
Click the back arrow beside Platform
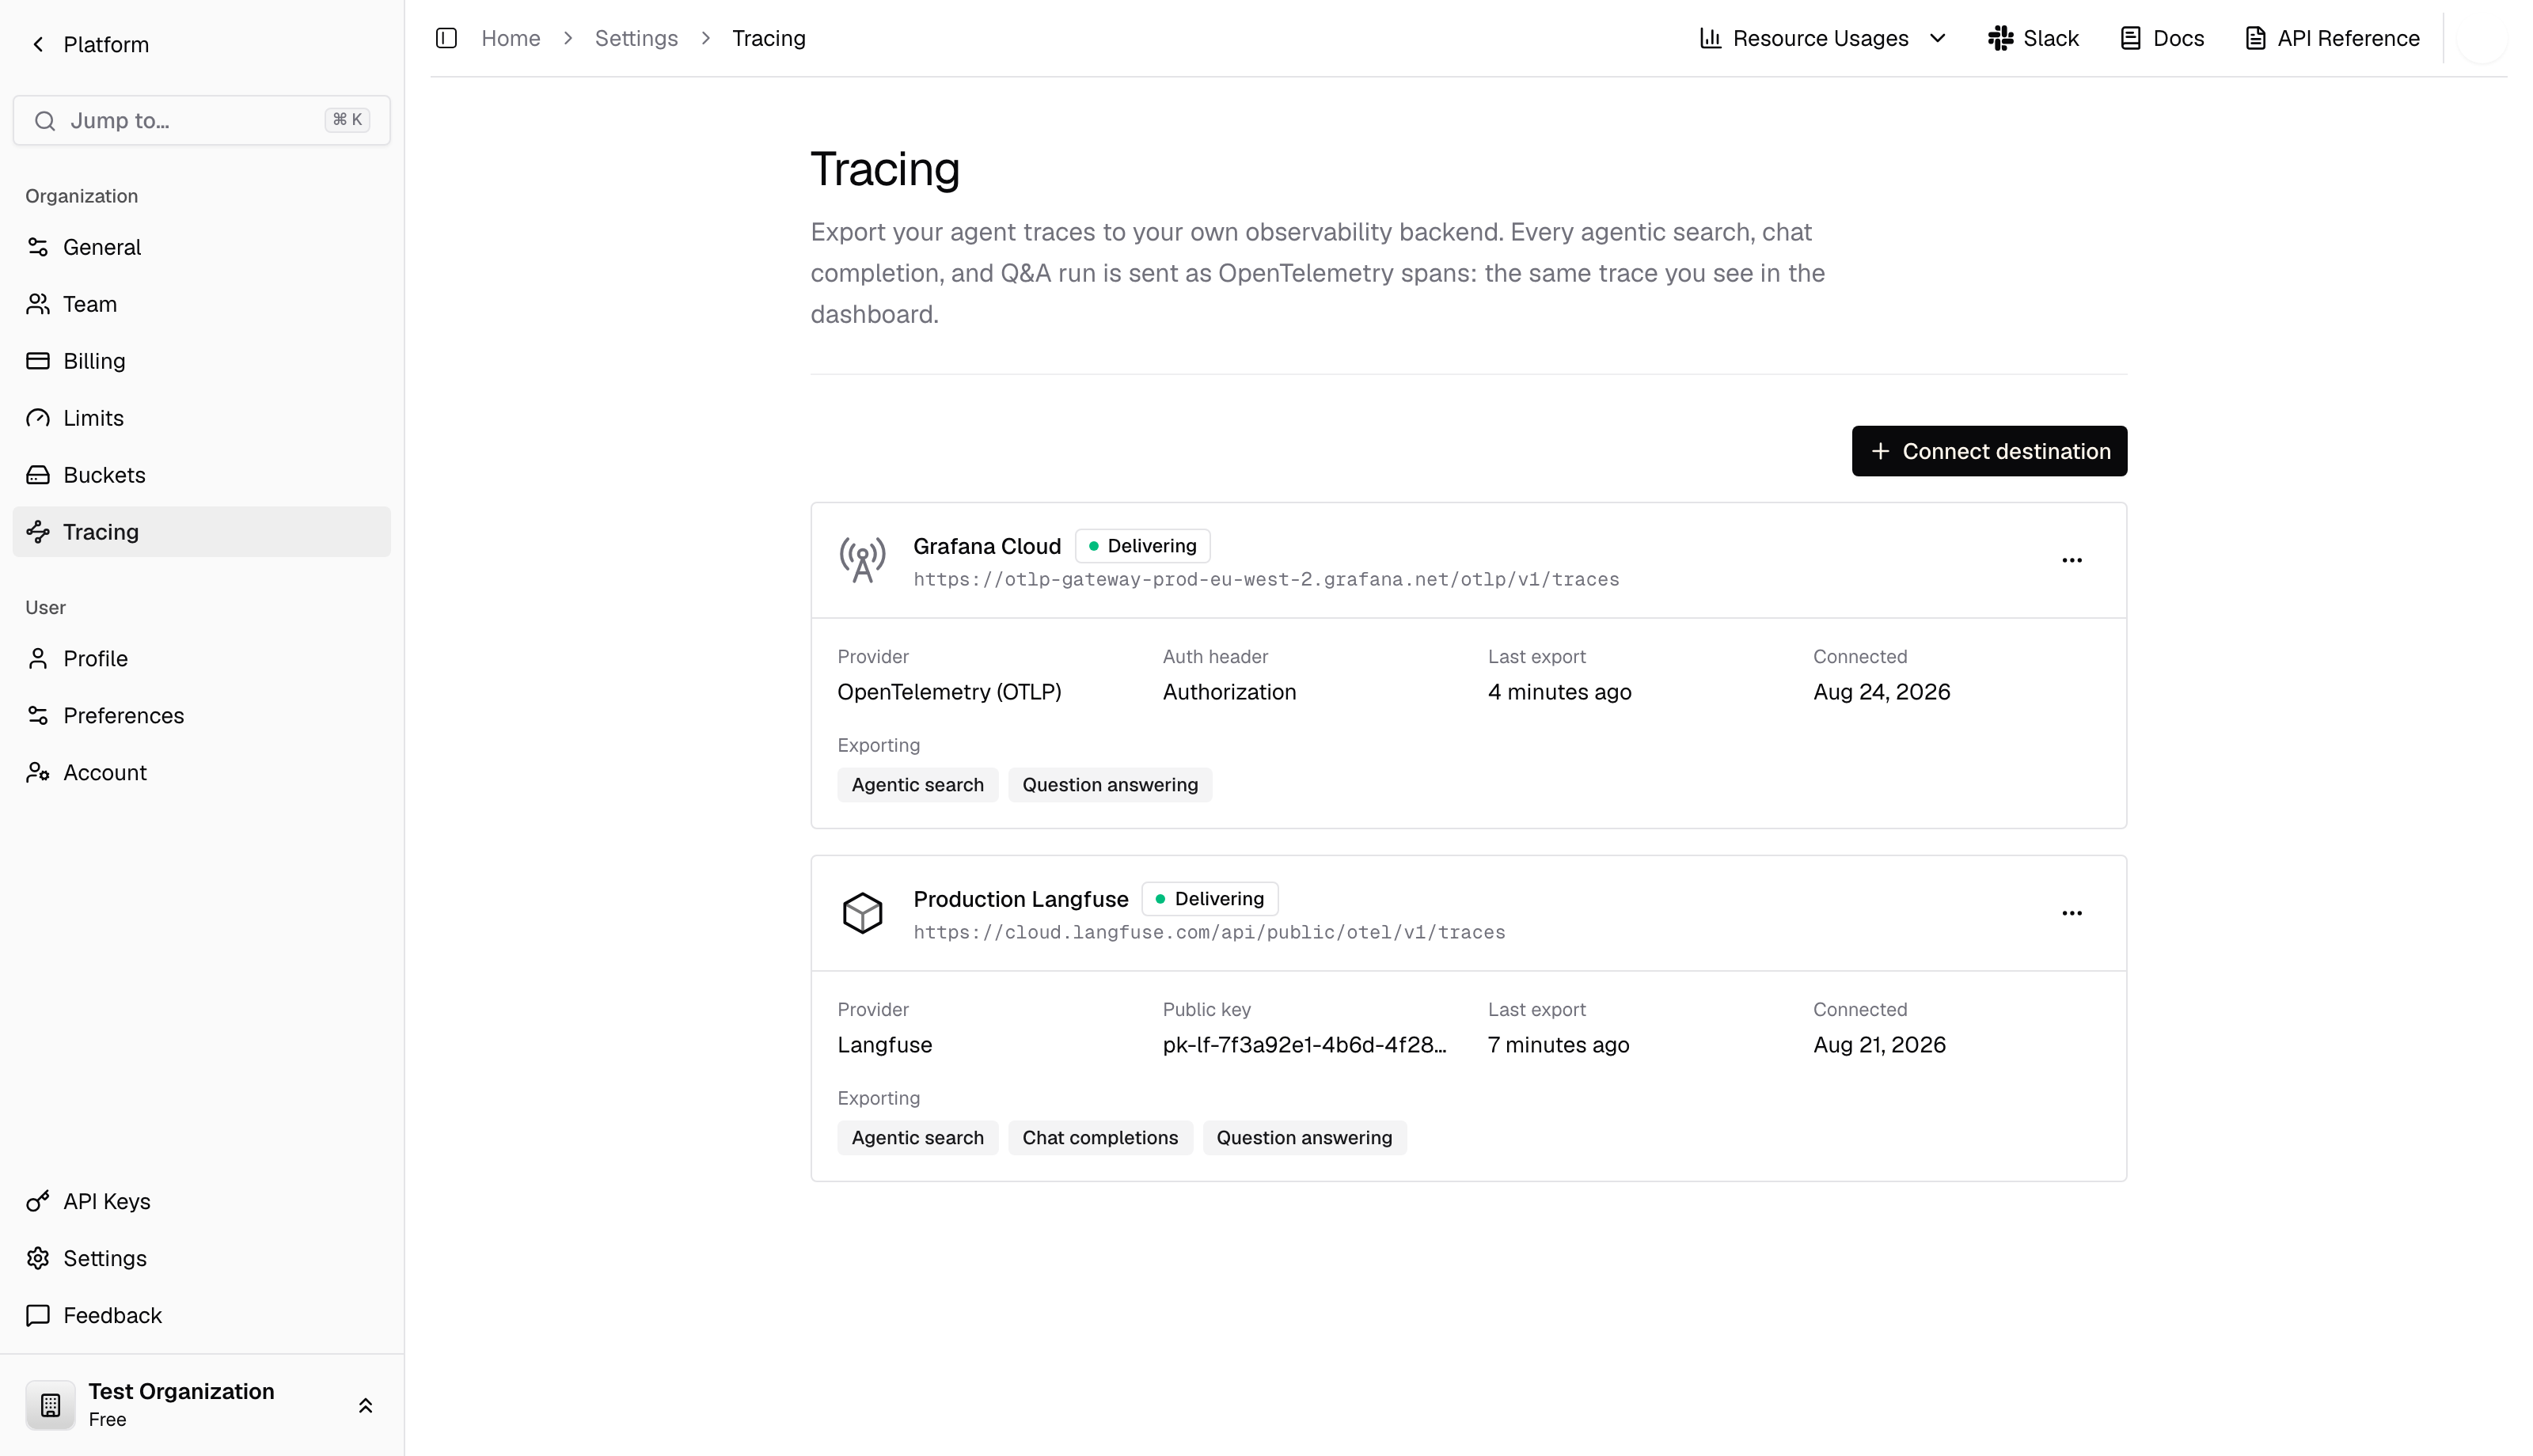38,44
